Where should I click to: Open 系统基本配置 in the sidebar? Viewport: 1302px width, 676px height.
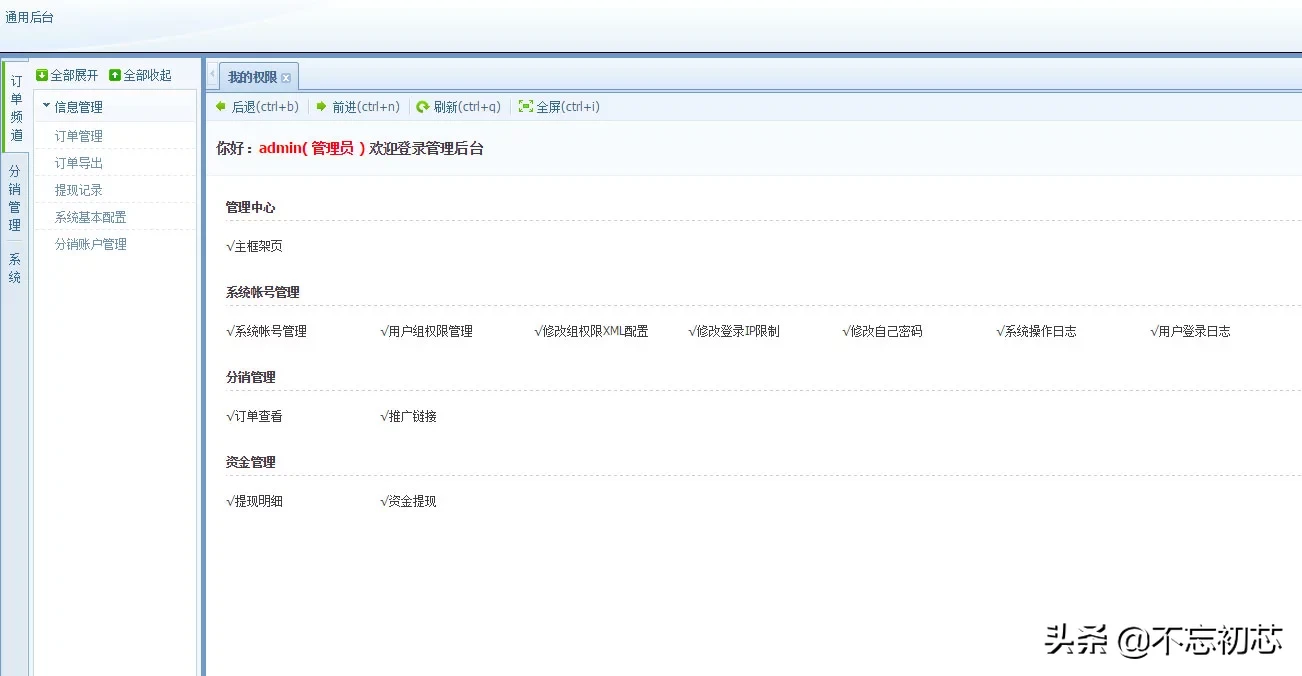[91, 217]
